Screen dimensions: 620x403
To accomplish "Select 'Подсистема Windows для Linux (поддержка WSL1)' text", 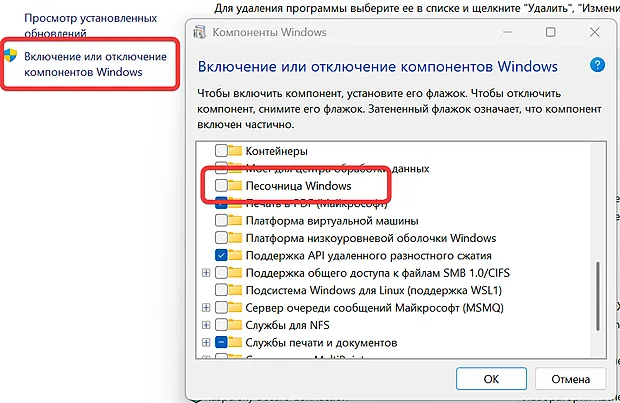I will (x=374, y=290).
